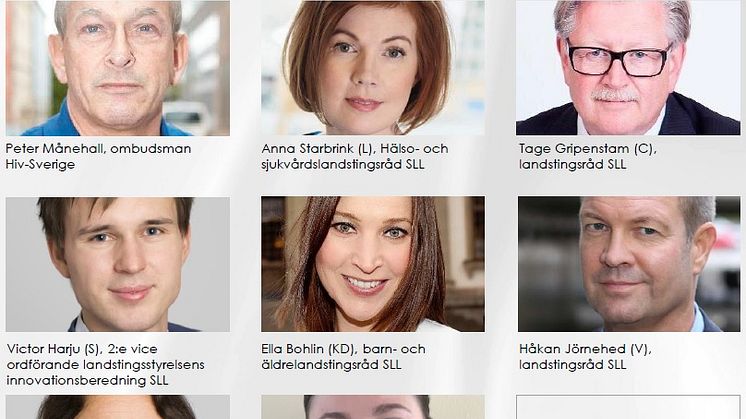Click caption 'Tage Gripenstam (C),'
Viewport: 746px width, 419px height.
click(588, 148)
